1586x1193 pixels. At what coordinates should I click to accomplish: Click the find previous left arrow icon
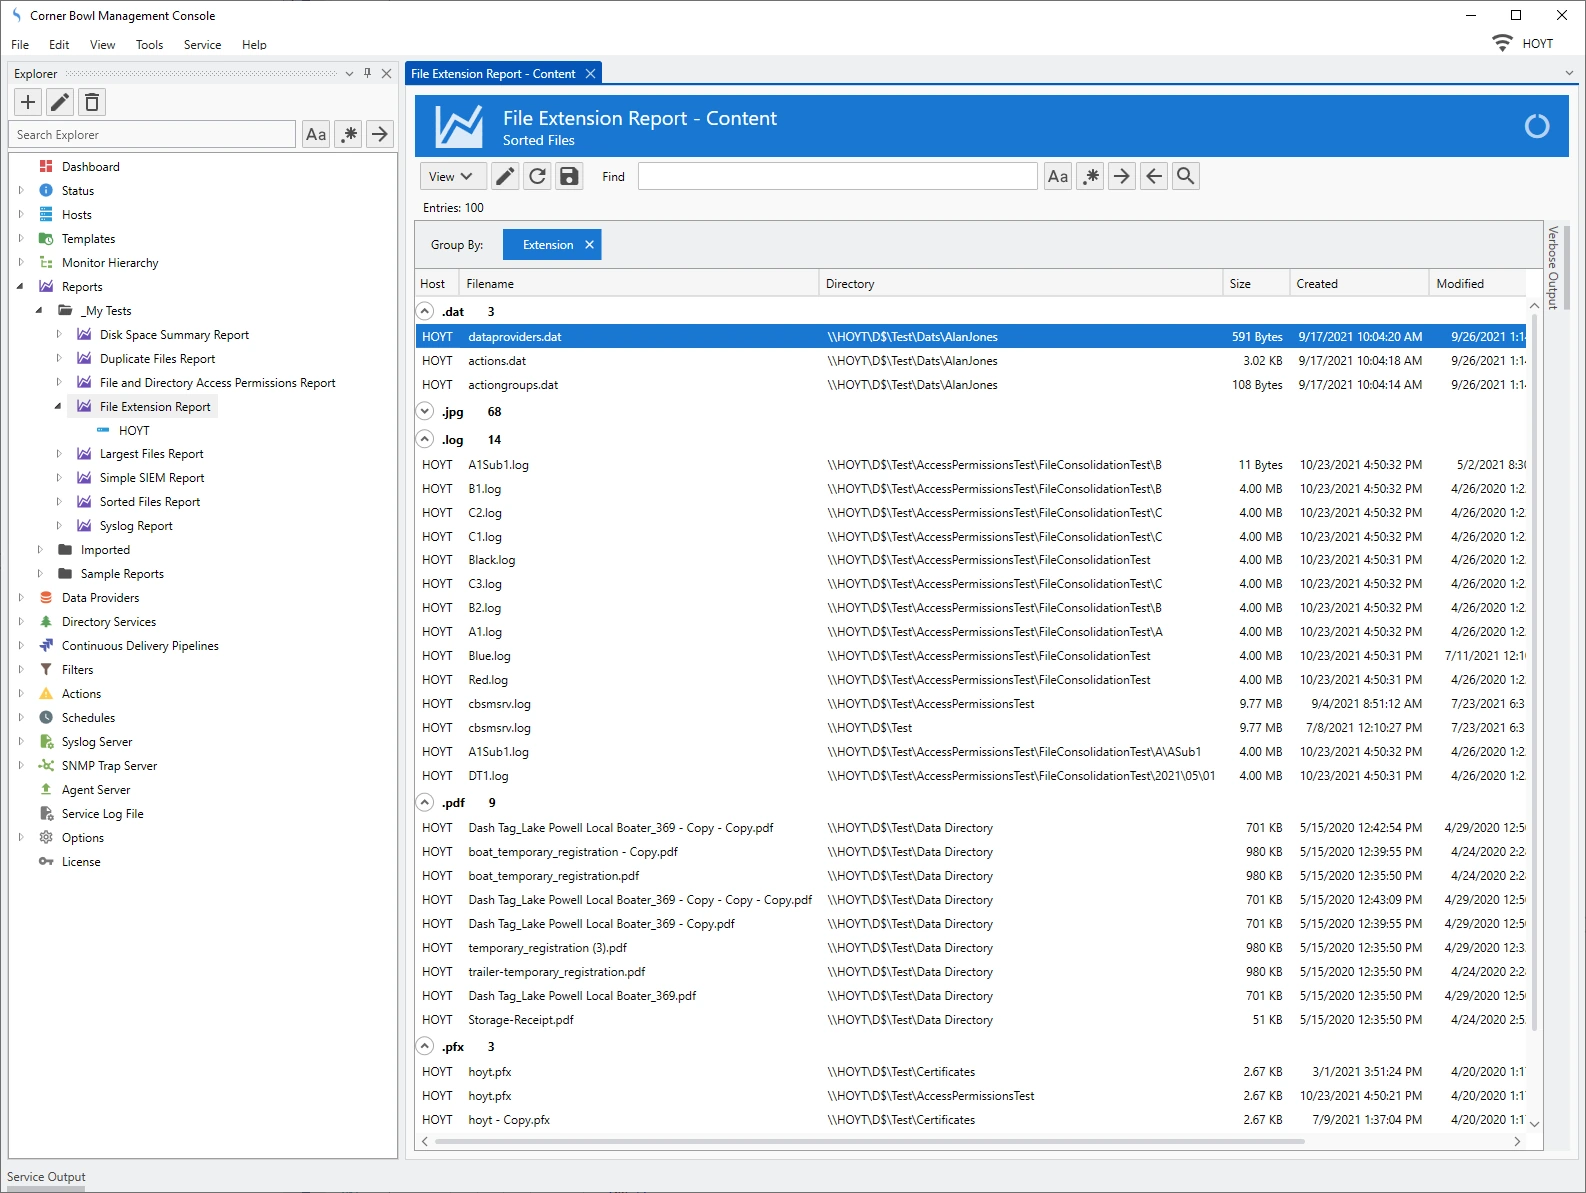point(1154,176)
